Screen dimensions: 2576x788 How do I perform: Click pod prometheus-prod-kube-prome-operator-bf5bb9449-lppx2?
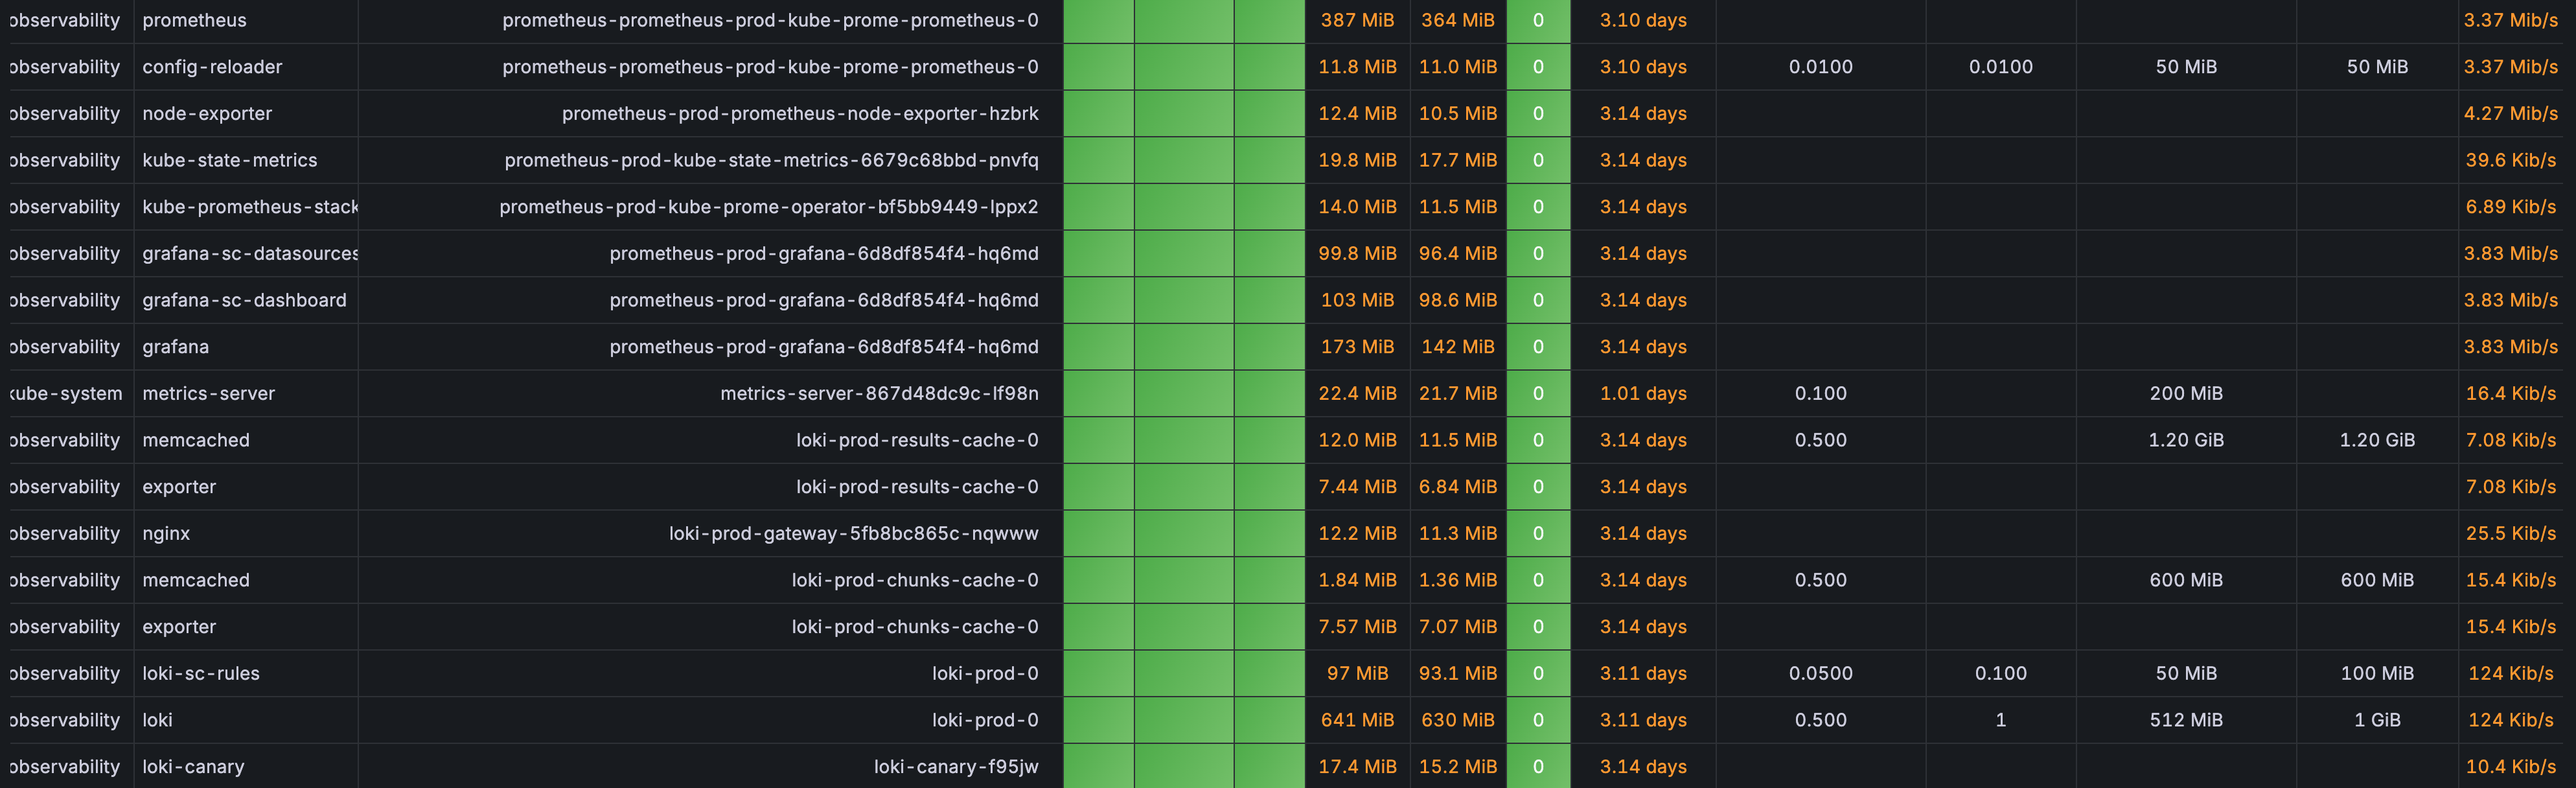click(x=768, y=207)
